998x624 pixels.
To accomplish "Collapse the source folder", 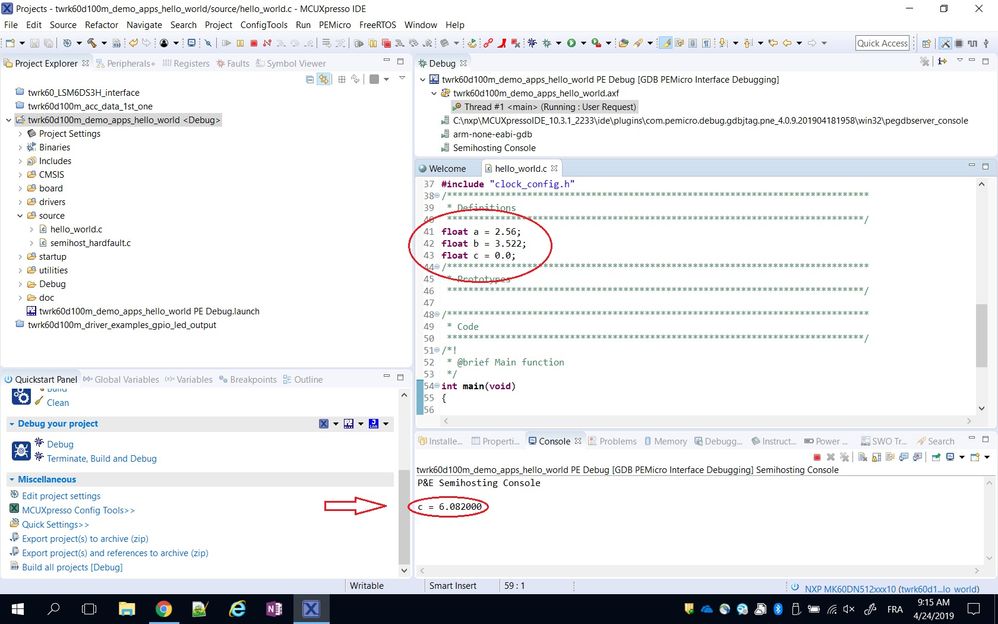I will [x=20, y=216].
